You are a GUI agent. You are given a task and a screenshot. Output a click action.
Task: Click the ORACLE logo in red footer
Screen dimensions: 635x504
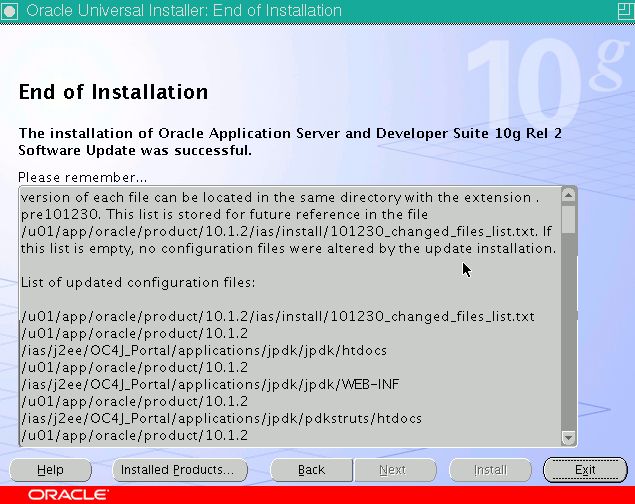pyautogui.click(x=68, y=495)
